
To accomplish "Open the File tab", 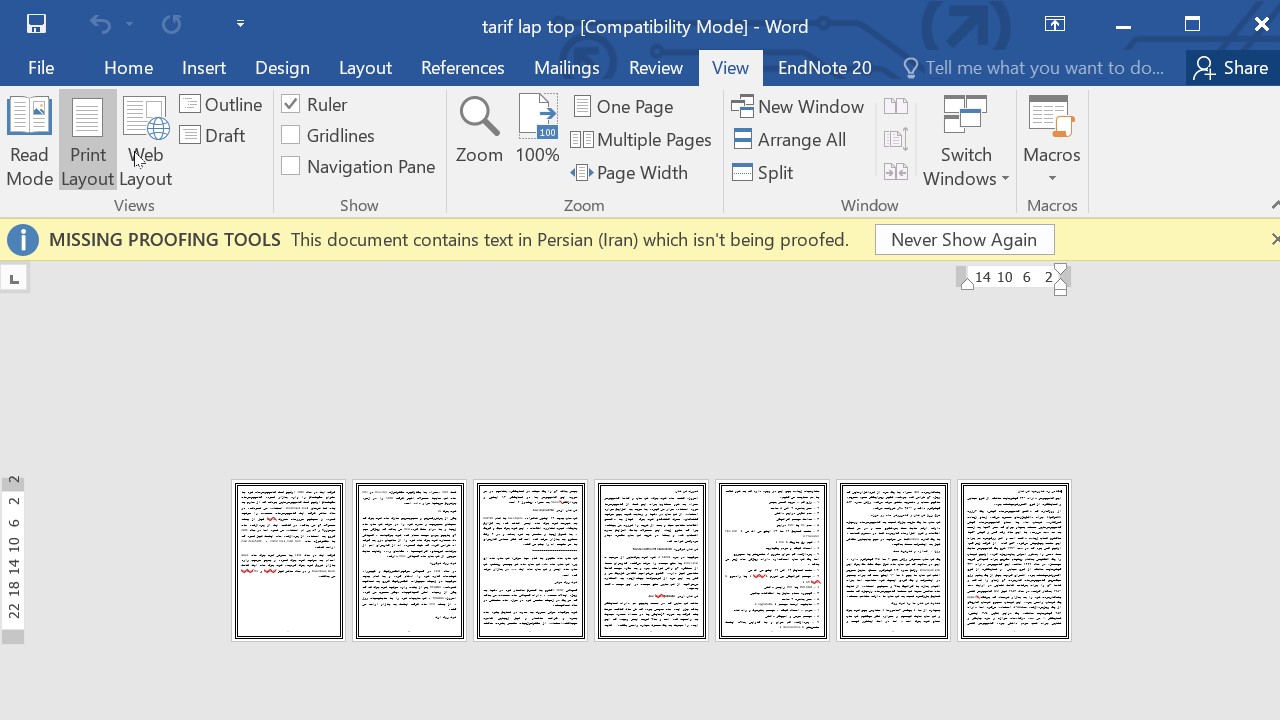I will click(41, 68).
